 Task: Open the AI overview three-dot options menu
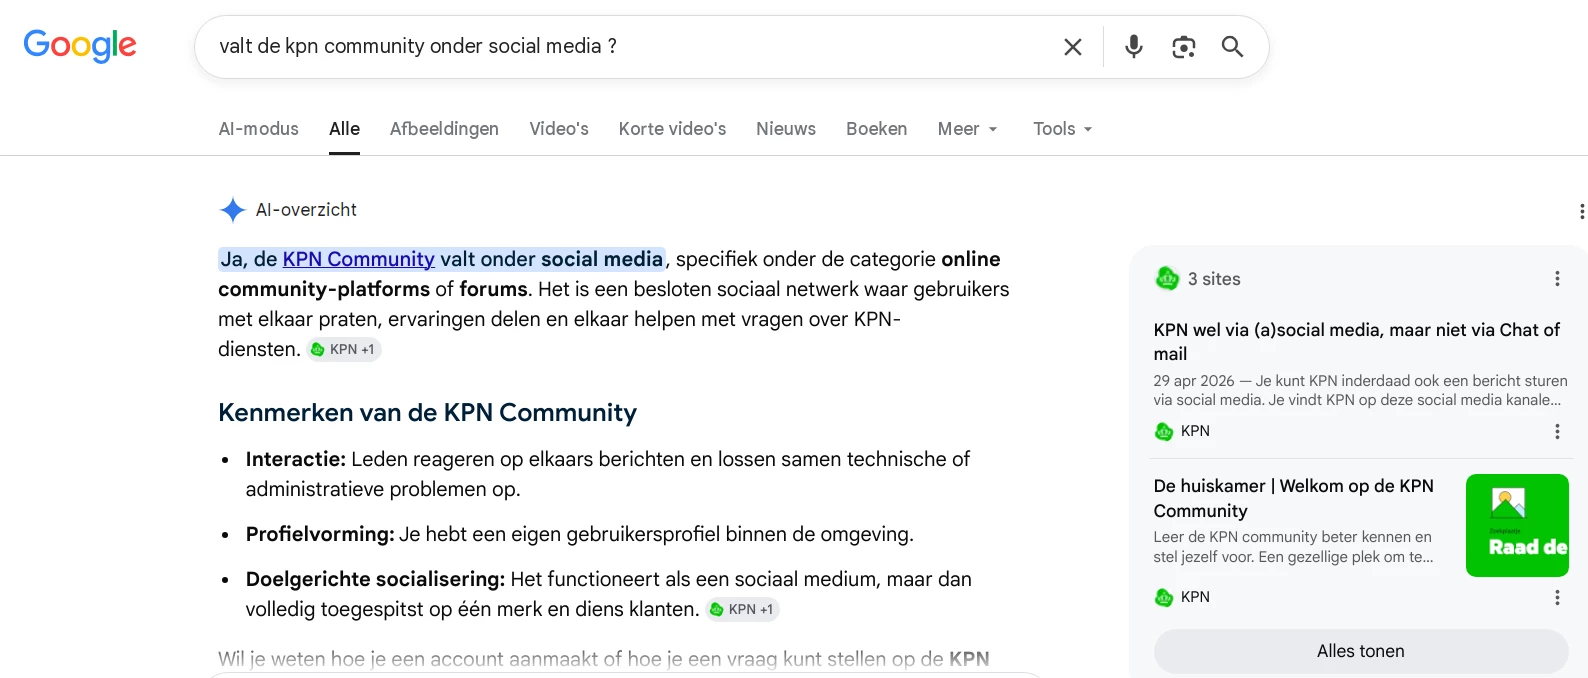1581,211
